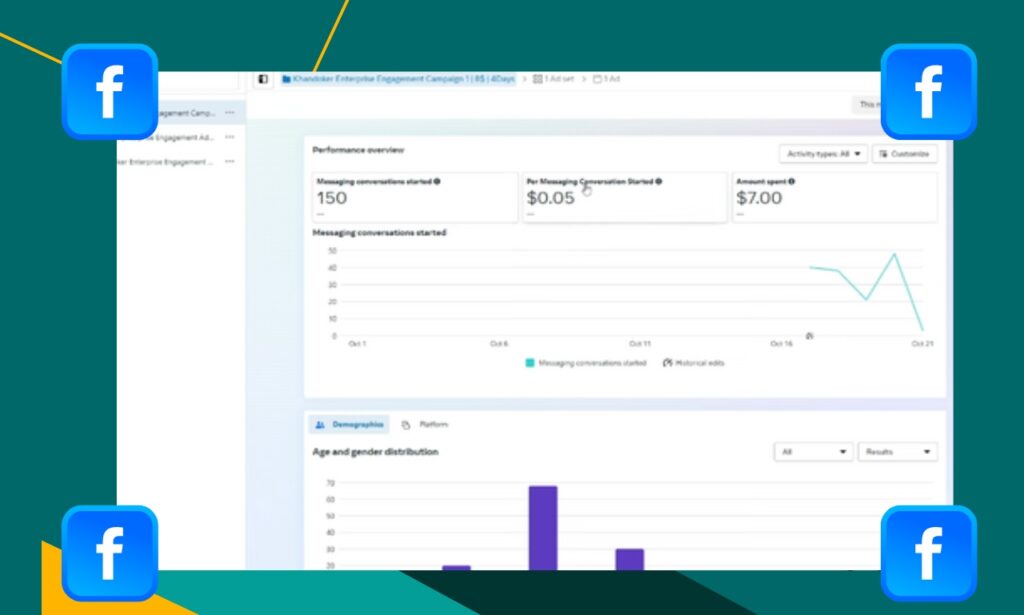Image resolution: width=1024 pixels, height=615 pixels.
Task: Toggle Historical edits legend item
Action: [x=693, y=363]
